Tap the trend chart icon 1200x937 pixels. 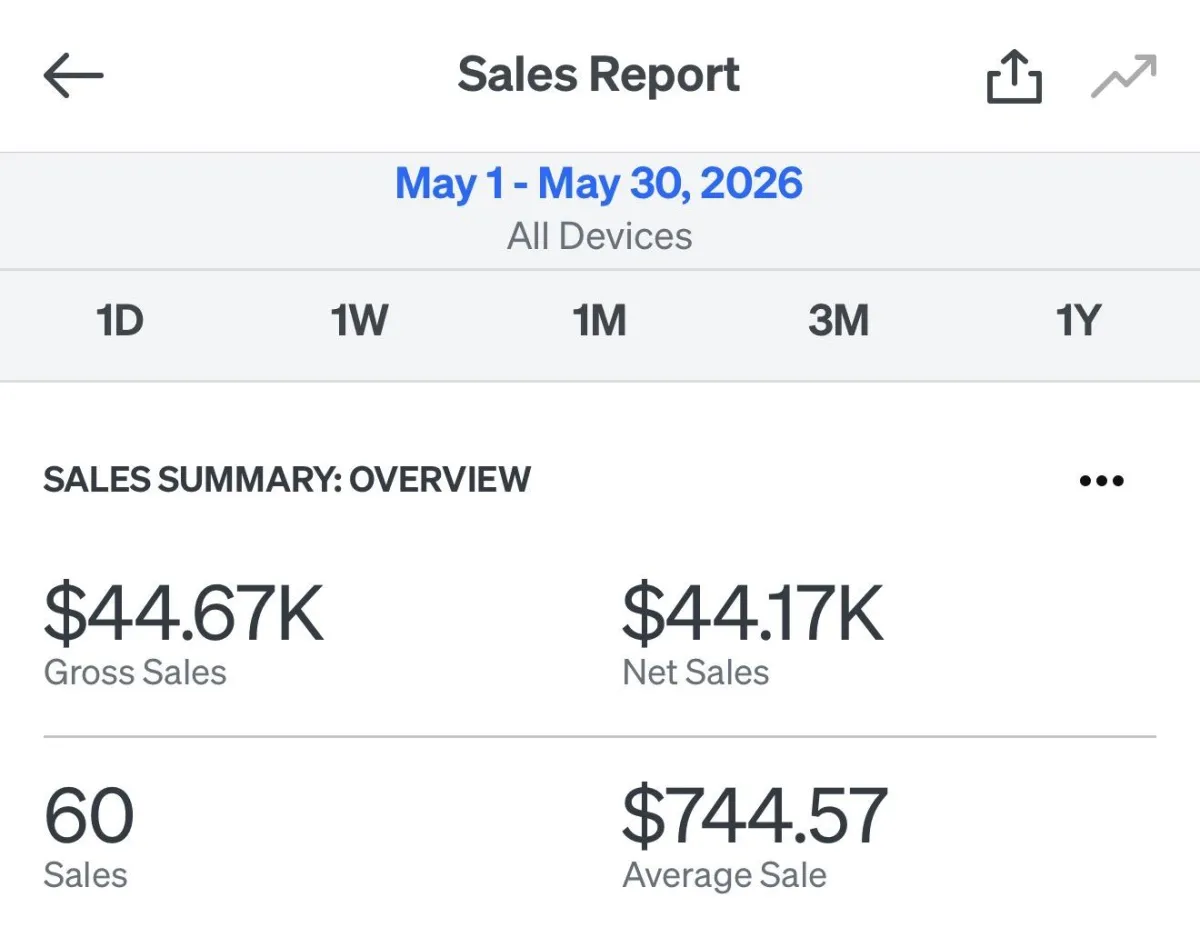pyautogui.click(x=1123, y=77)
